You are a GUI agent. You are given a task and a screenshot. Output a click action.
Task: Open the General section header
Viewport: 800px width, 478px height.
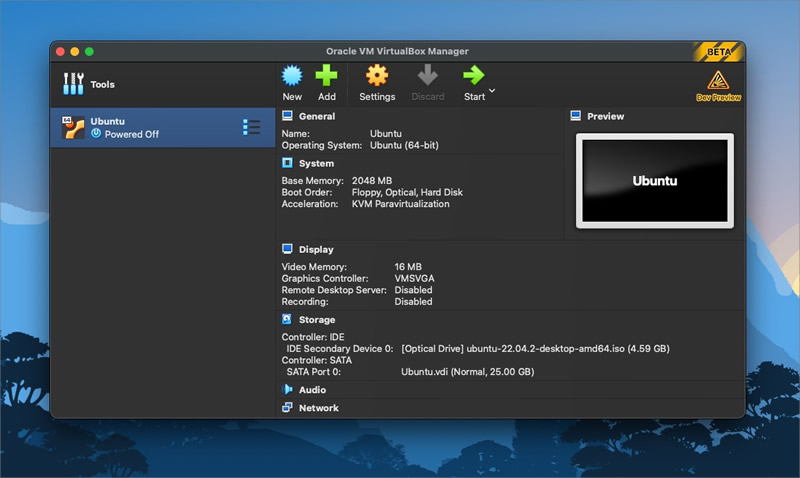pyautogui.click(x=317, y=116)
